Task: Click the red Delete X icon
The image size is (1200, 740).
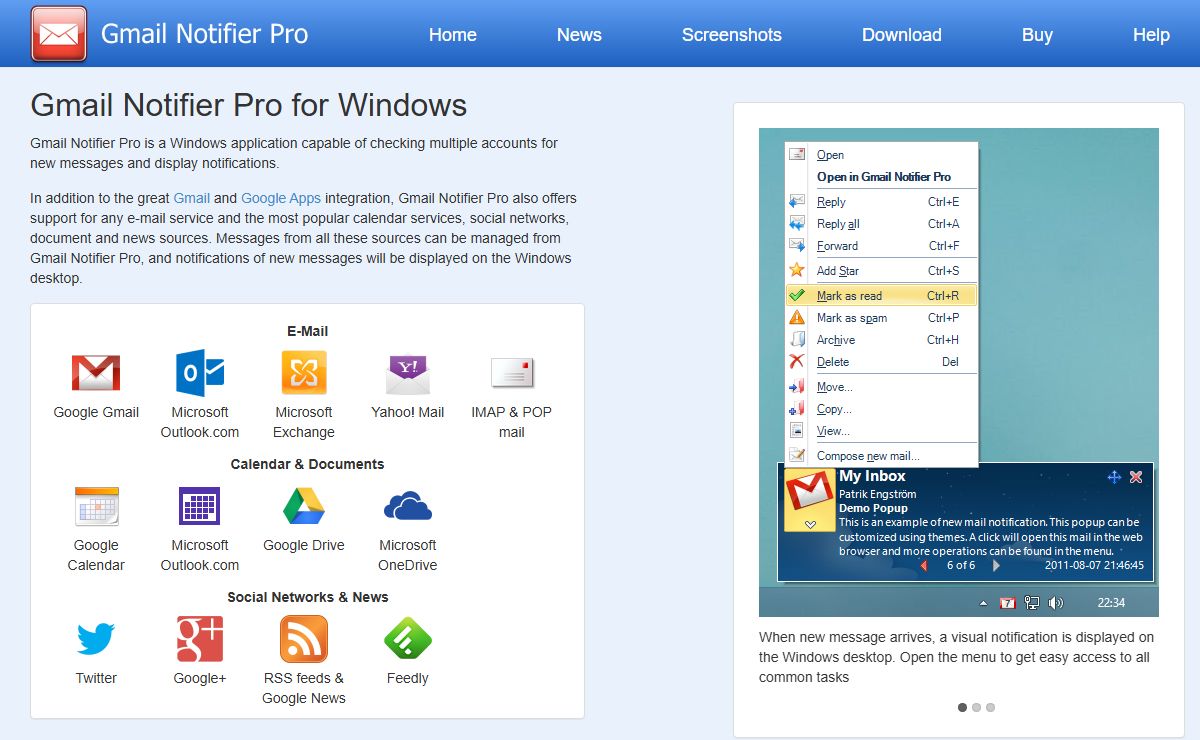Action: (x=797, y=361)
